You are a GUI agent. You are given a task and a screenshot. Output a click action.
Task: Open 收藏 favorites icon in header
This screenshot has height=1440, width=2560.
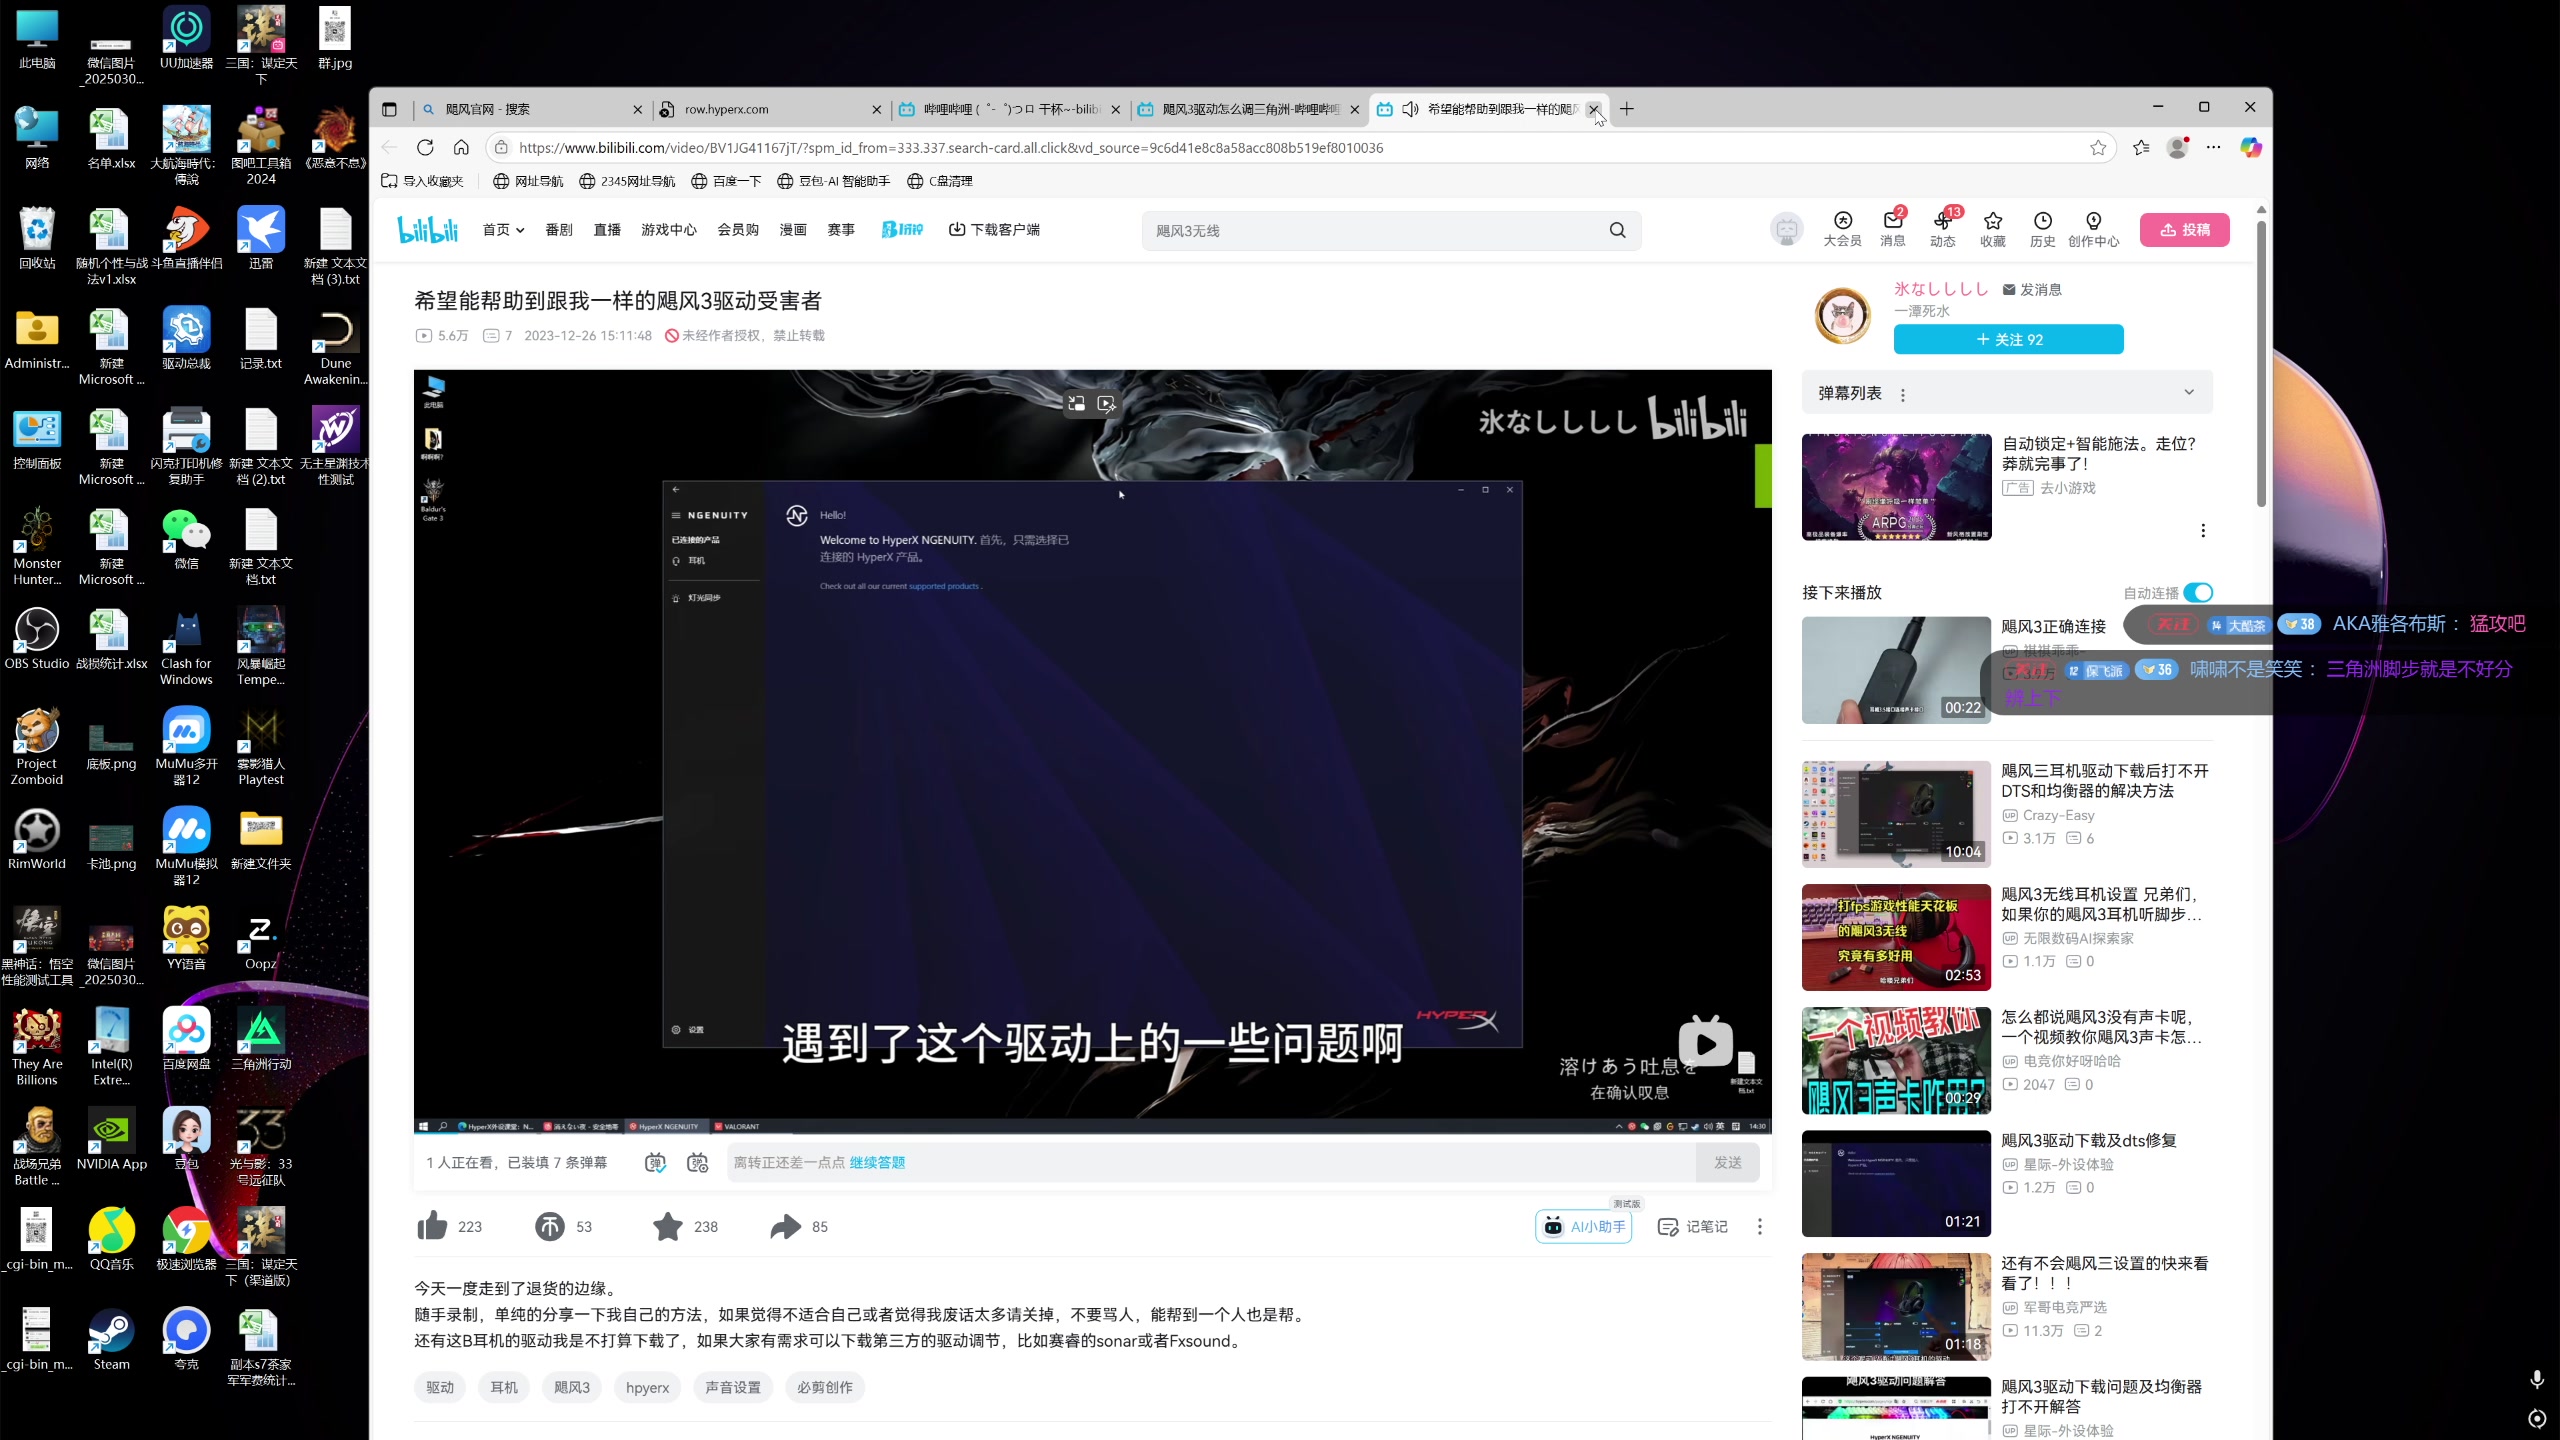click(x=1992, y=229)
